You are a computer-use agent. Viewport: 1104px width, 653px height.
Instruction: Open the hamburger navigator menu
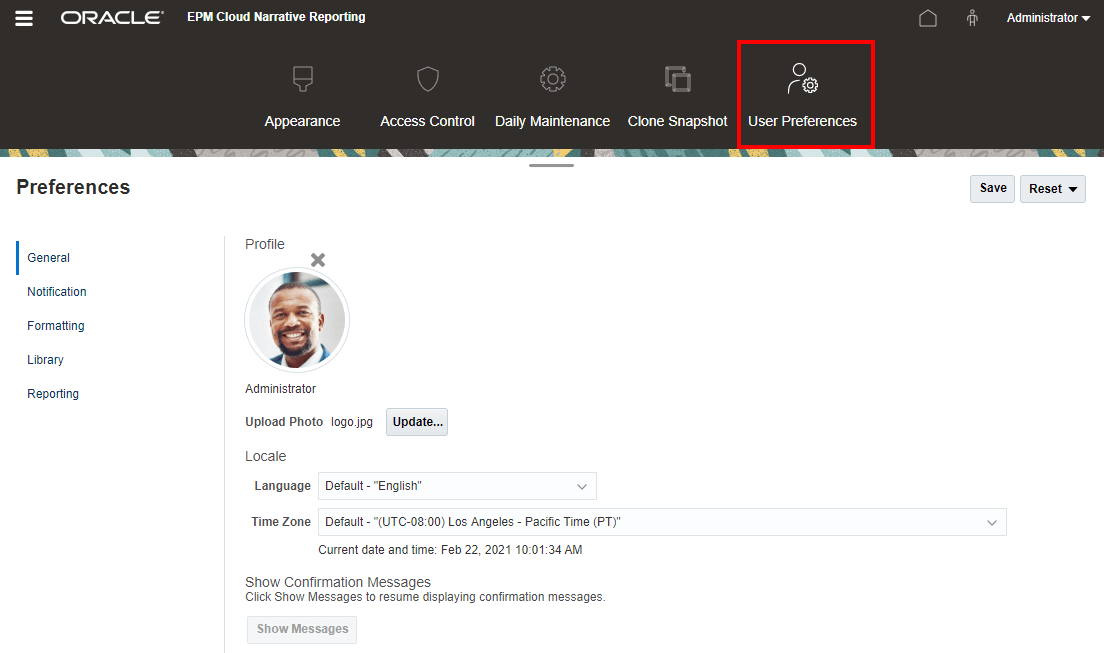click(x=24, y=18)
